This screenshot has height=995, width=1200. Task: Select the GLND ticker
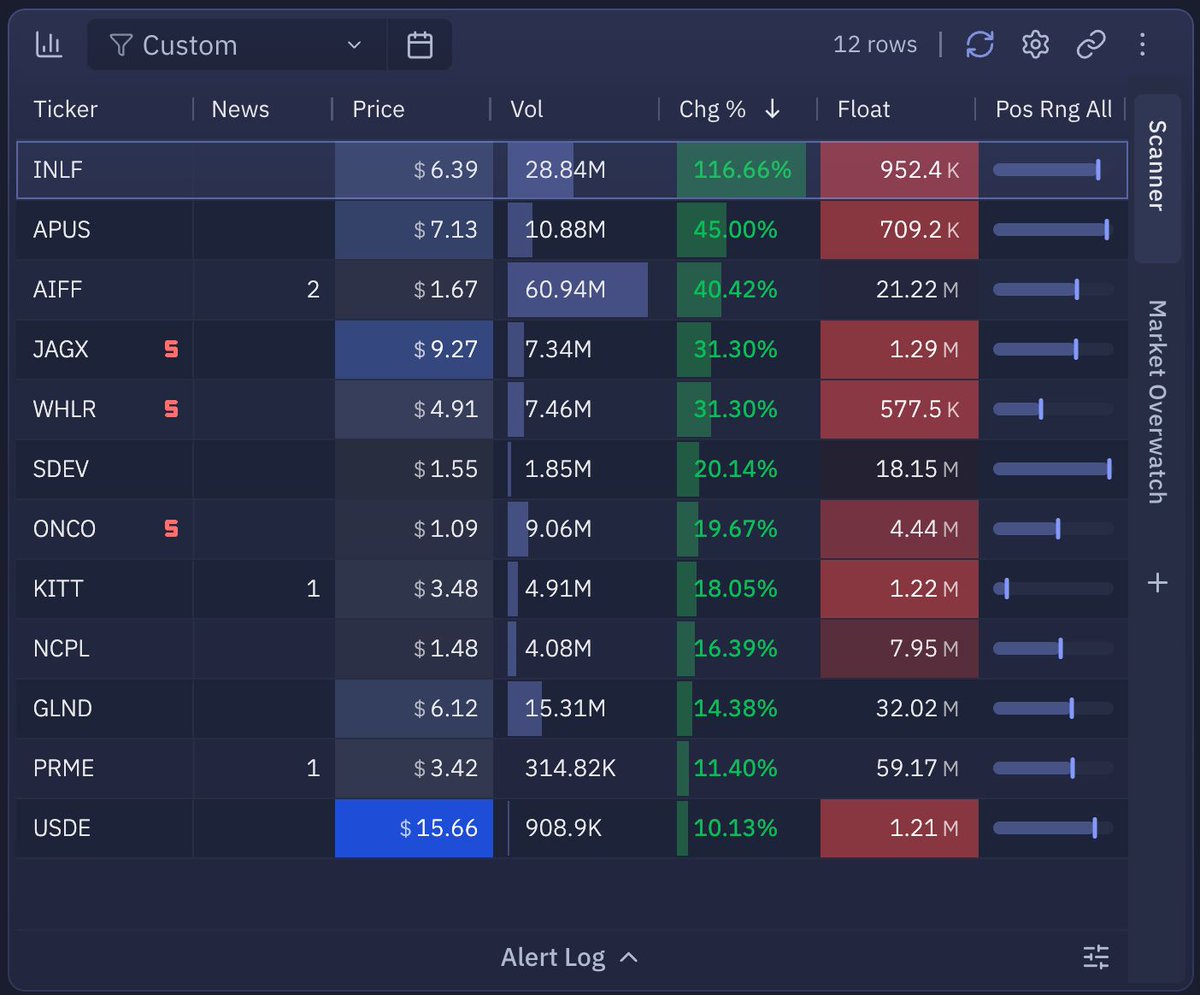pyautogui.click(x=63, y=709)
